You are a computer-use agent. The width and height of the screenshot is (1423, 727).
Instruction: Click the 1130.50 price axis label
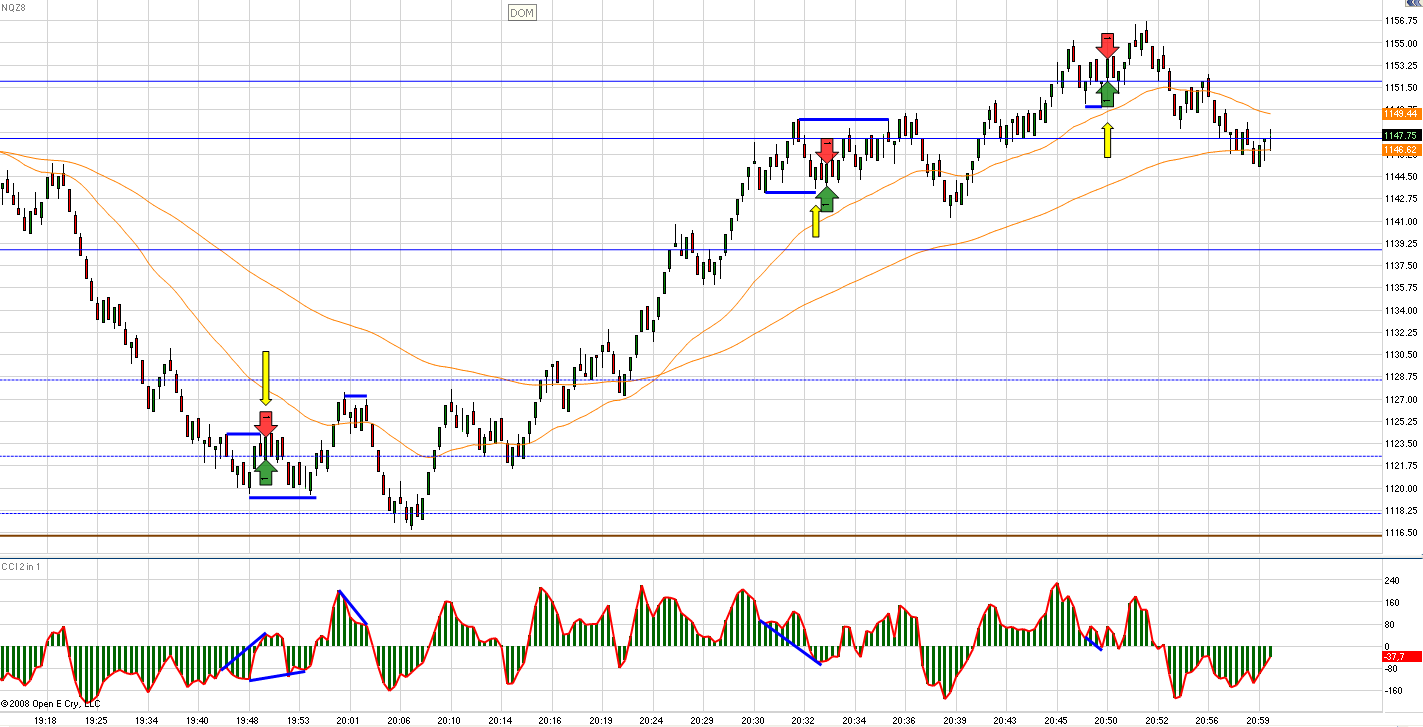[x=1401, y=354]
